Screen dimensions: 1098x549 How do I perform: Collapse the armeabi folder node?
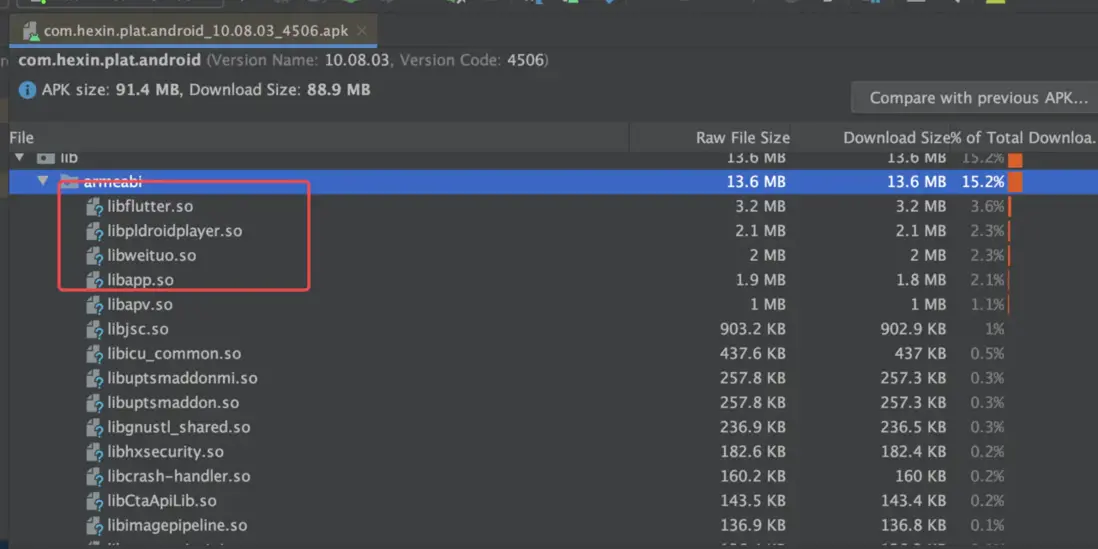(42, 182)
